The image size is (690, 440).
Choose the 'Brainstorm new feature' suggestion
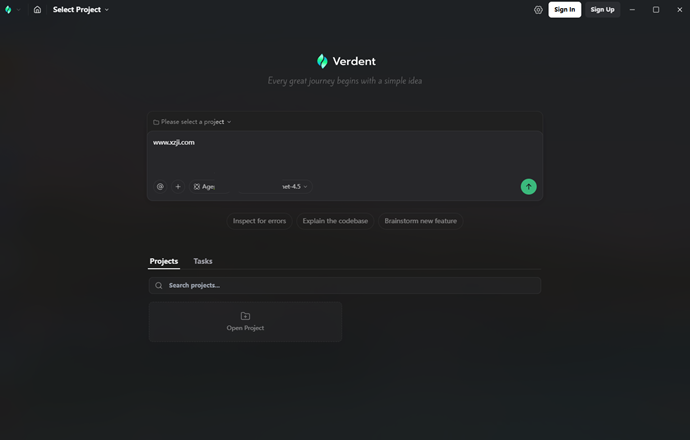pos(420,221)
